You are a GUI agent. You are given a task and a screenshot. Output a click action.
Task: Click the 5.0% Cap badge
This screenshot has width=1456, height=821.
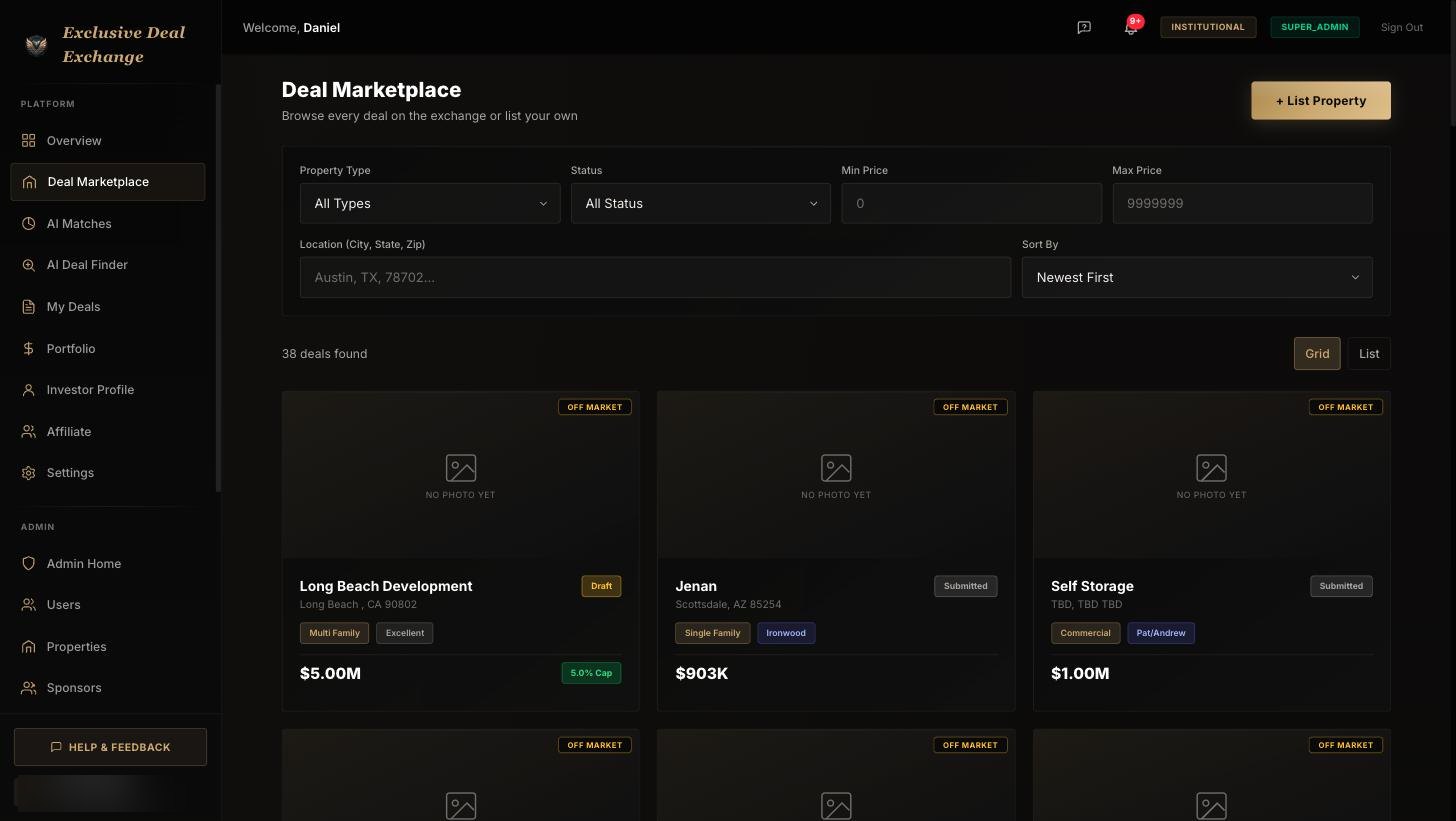point(591,673)
